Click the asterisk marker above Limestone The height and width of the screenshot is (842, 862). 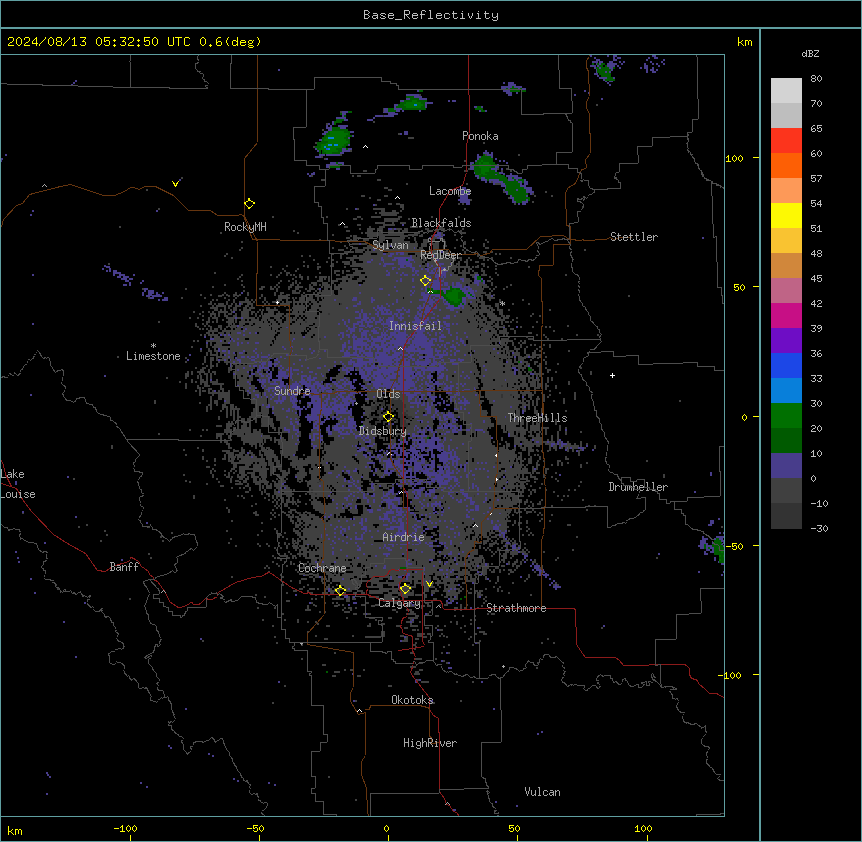[153, 346]
